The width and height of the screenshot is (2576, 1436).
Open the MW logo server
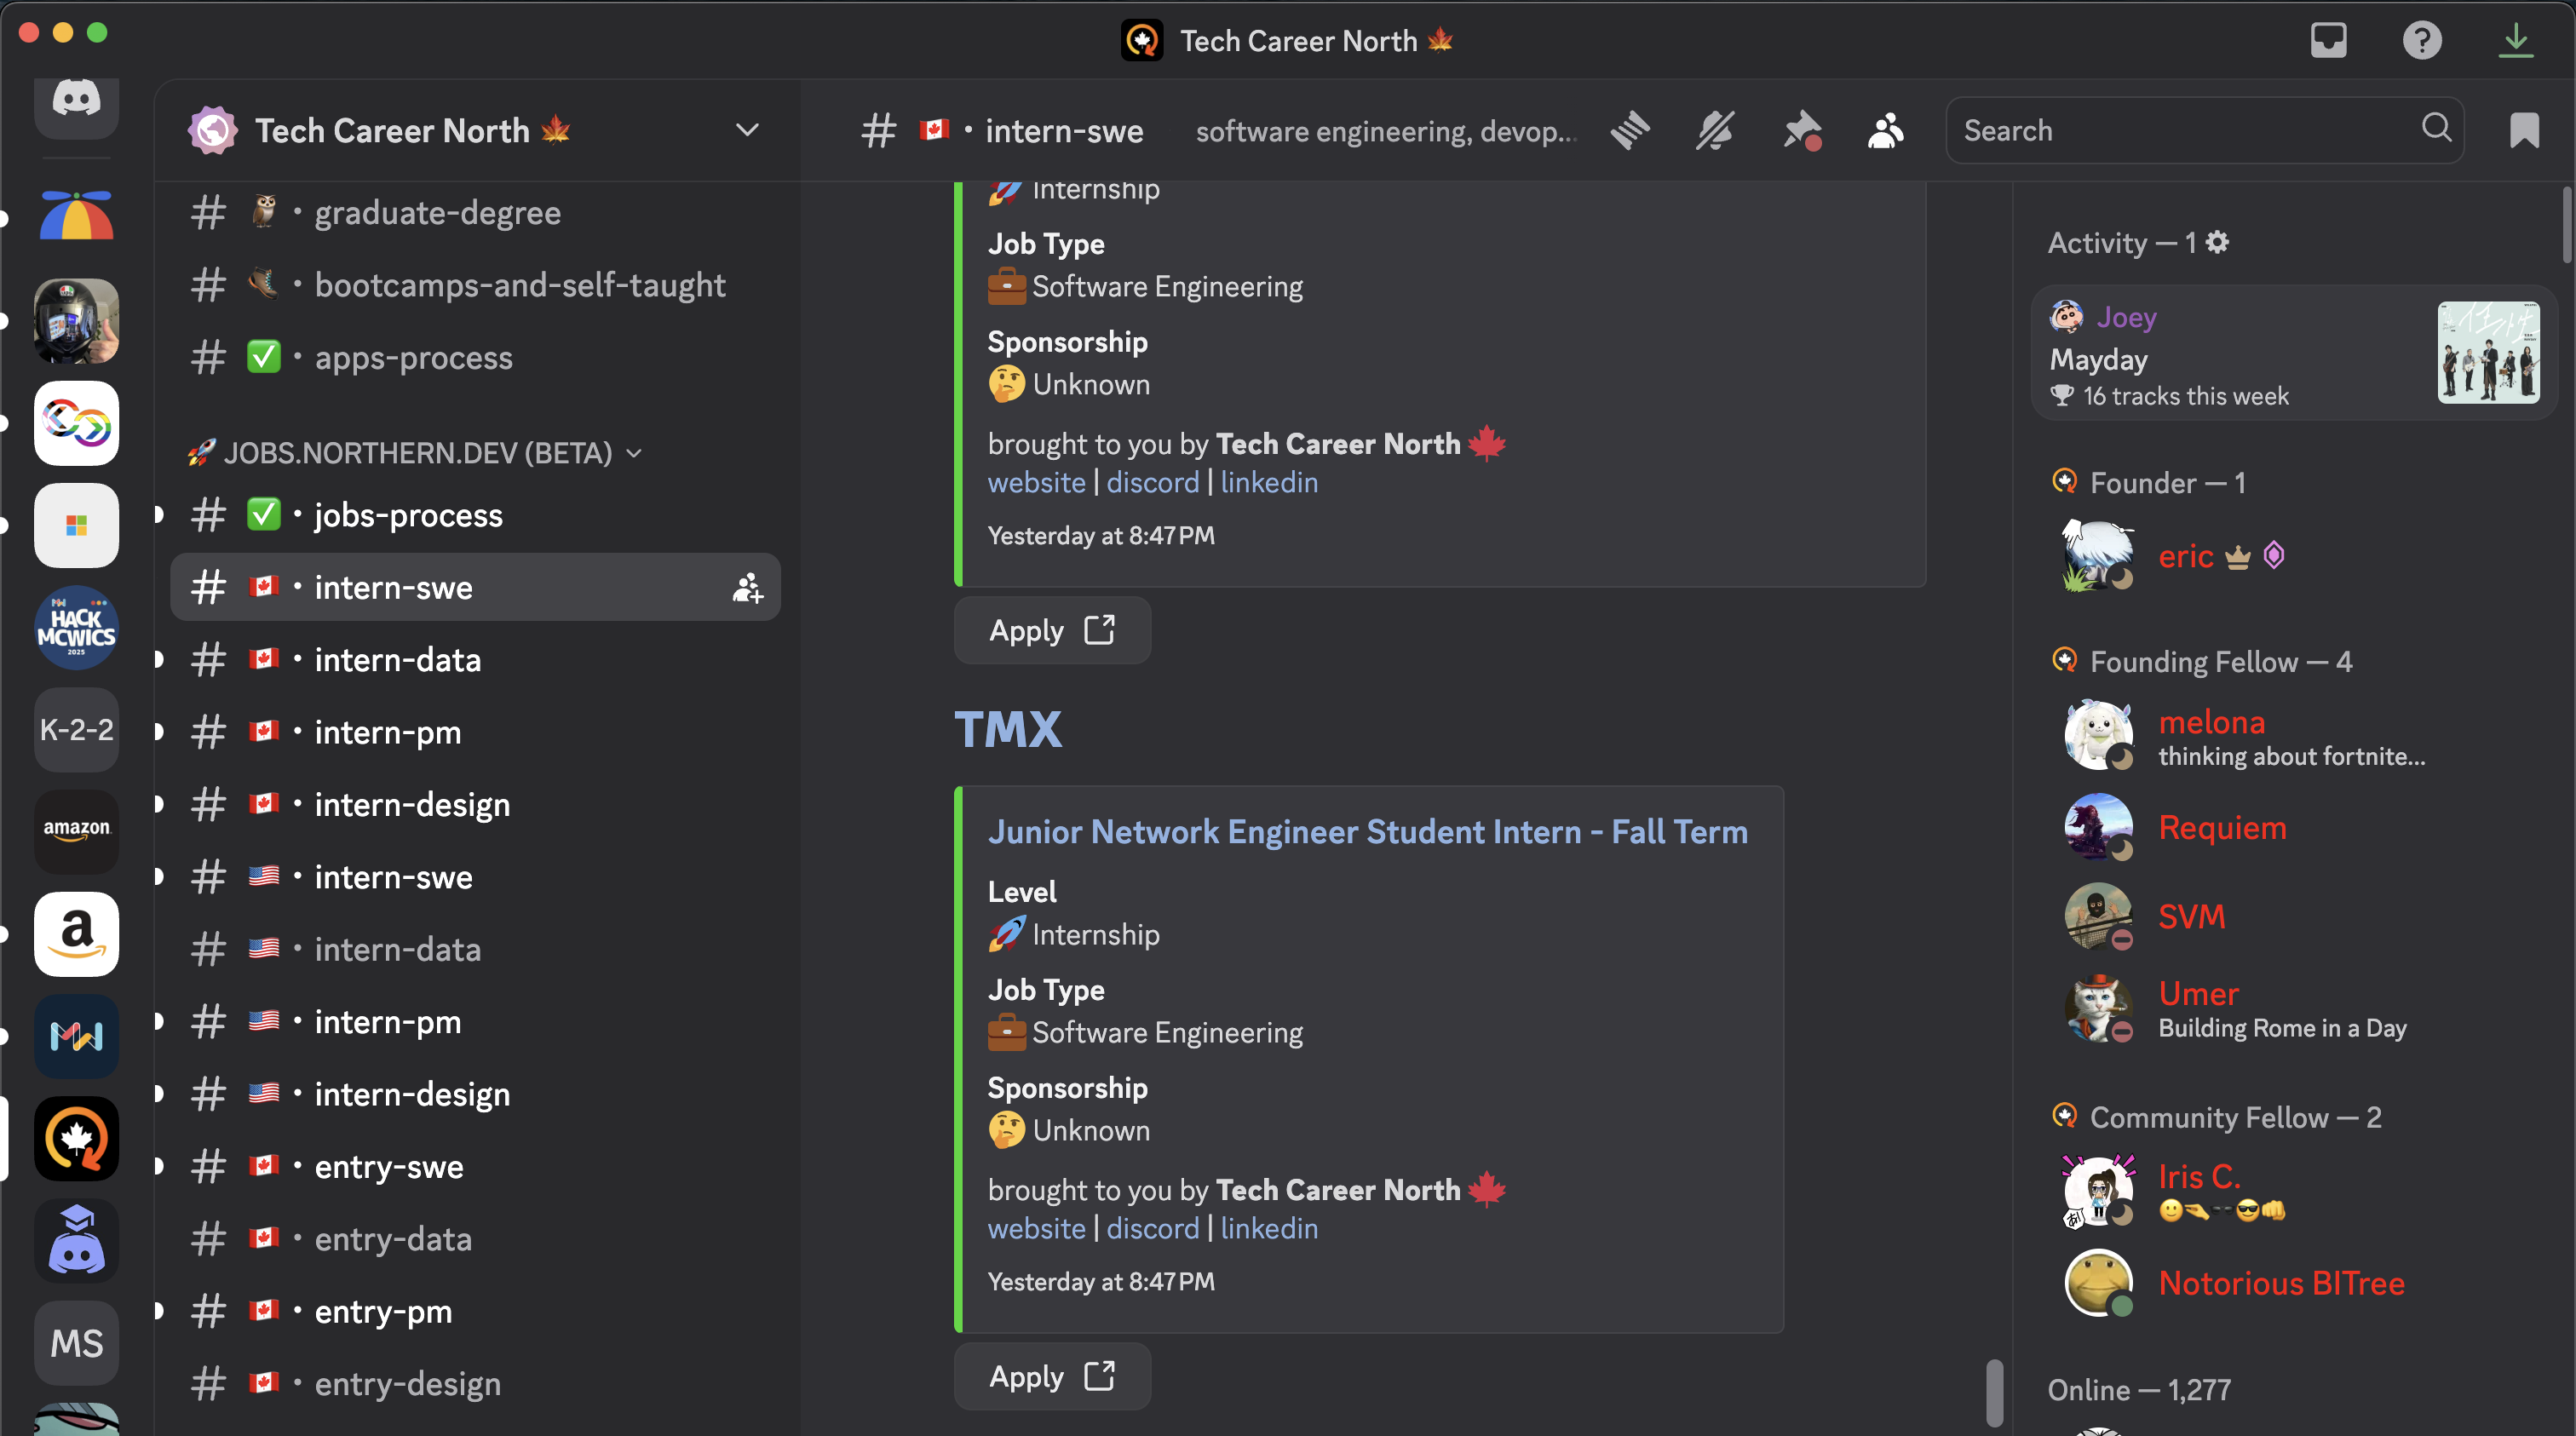76,1036
